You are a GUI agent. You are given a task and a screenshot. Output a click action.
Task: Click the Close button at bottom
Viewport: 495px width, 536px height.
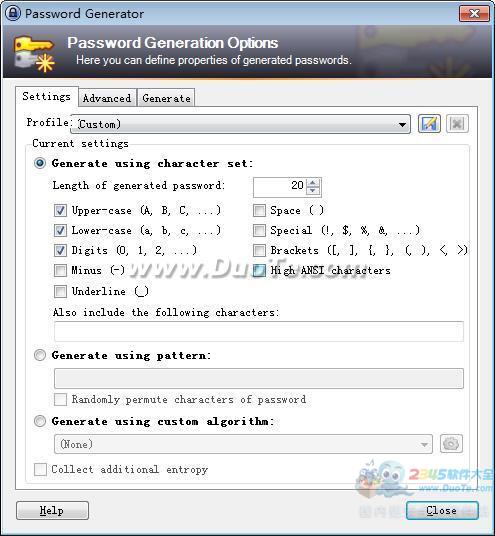point(442,510)
